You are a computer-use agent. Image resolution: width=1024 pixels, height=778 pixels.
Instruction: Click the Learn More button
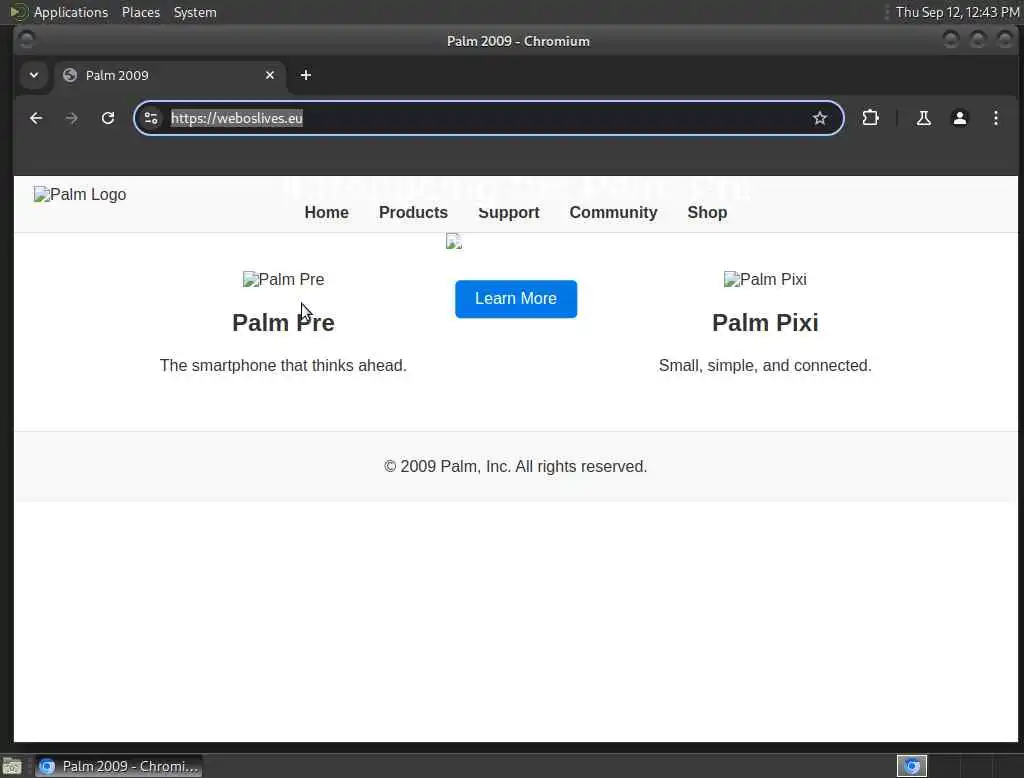516,299
